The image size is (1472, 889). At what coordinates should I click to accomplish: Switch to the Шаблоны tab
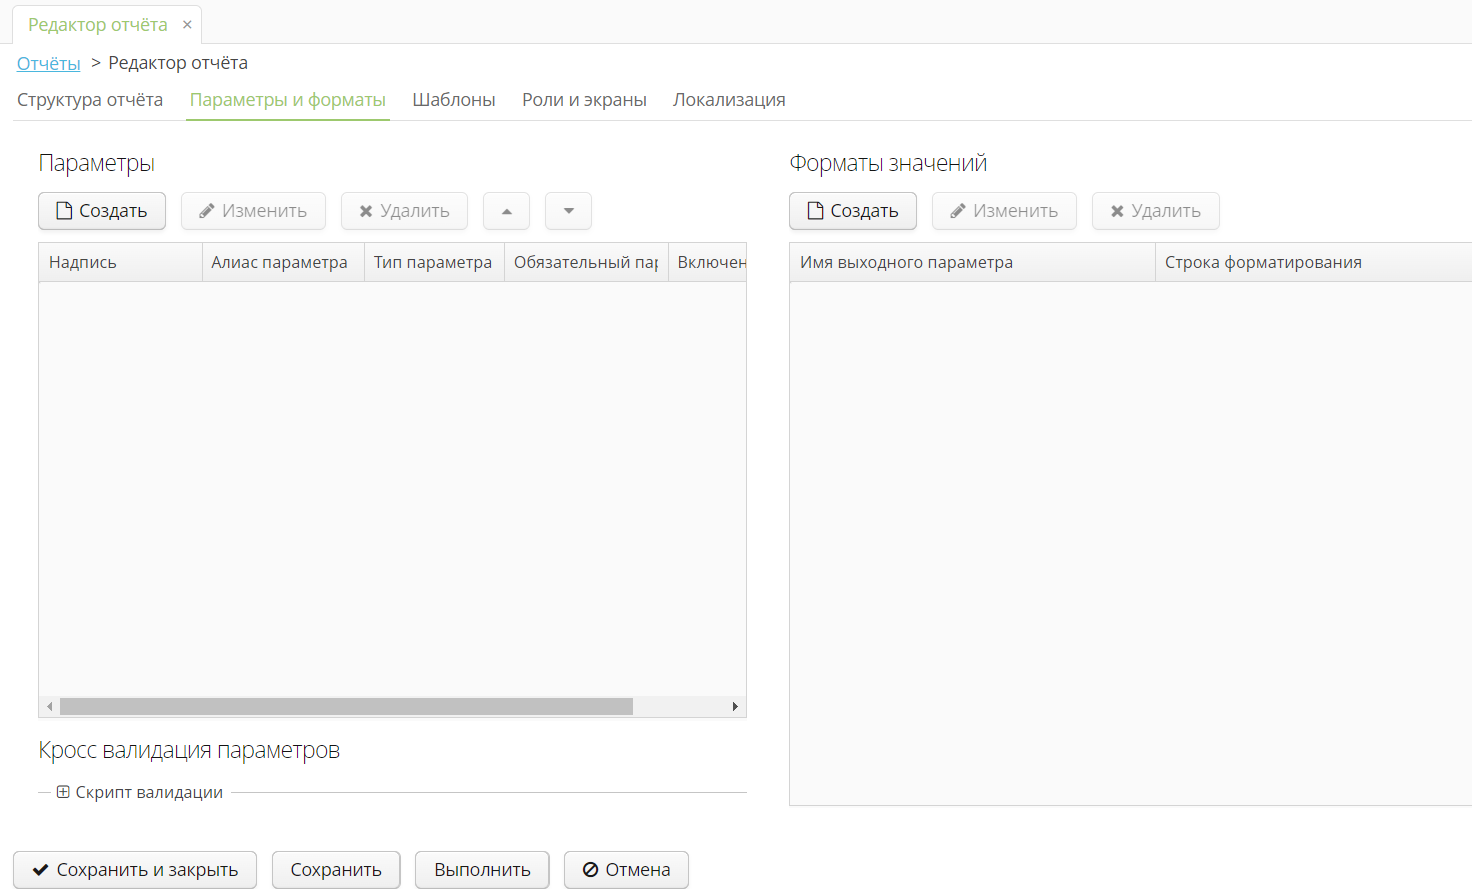pyautogui.click(x=454, y=100)
